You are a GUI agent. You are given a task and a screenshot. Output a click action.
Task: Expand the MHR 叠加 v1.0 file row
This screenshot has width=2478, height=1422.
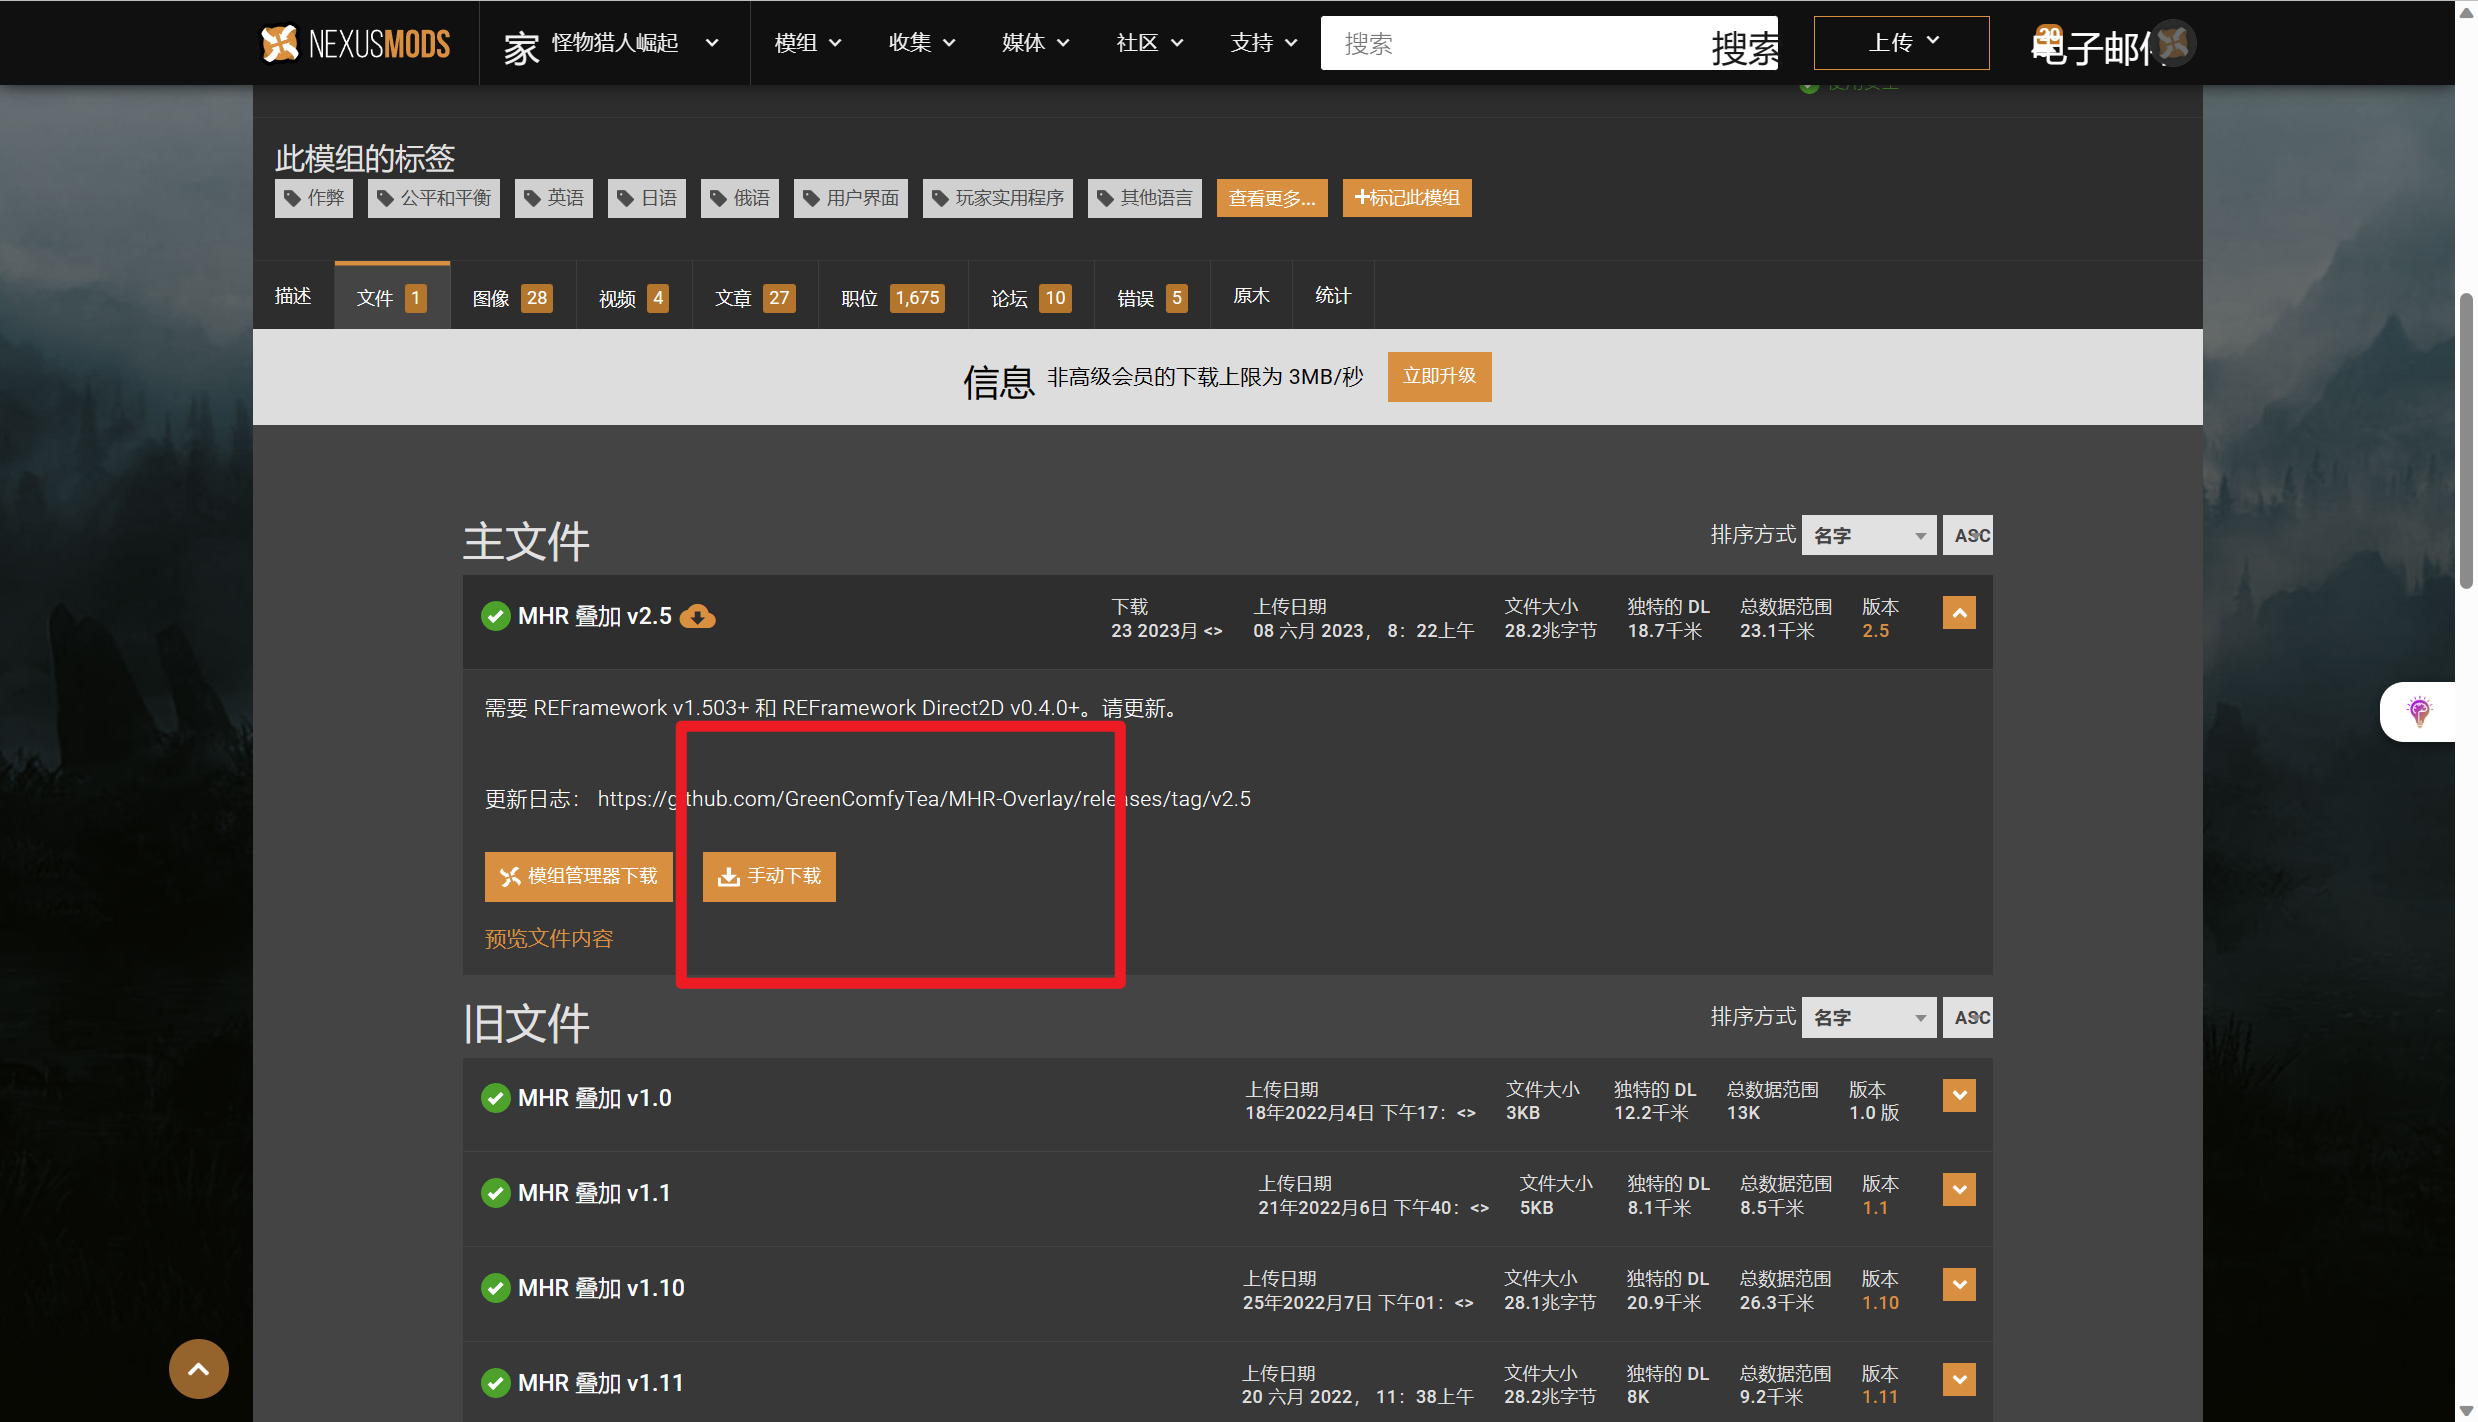click(1959, 1095)
